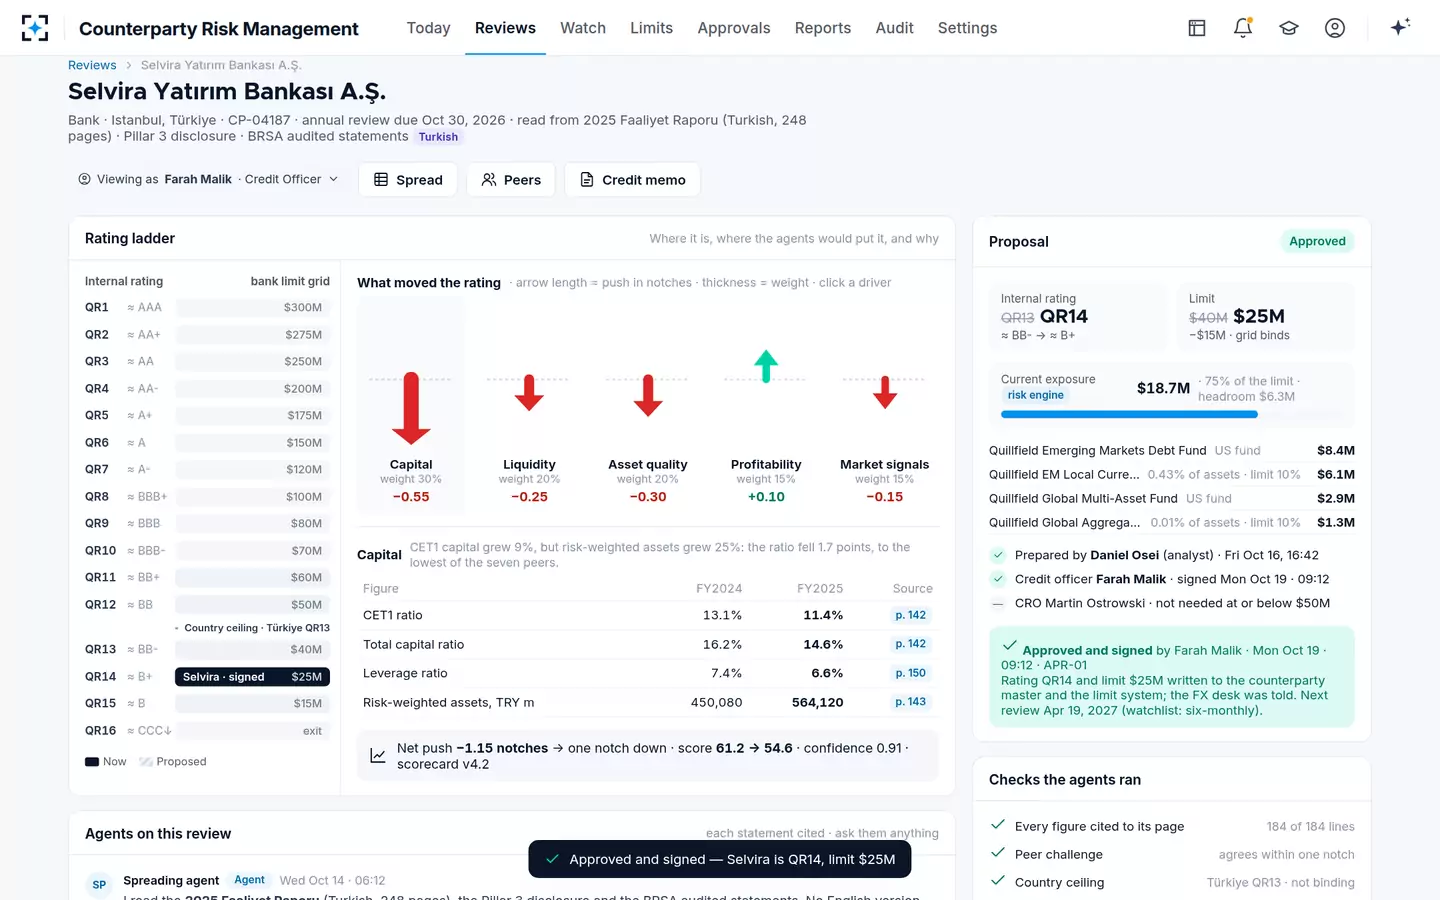1440x900 pixels.
Task: Select the Asset quality driver arrow
Action: pyautogui.click(x=648, y=395)
